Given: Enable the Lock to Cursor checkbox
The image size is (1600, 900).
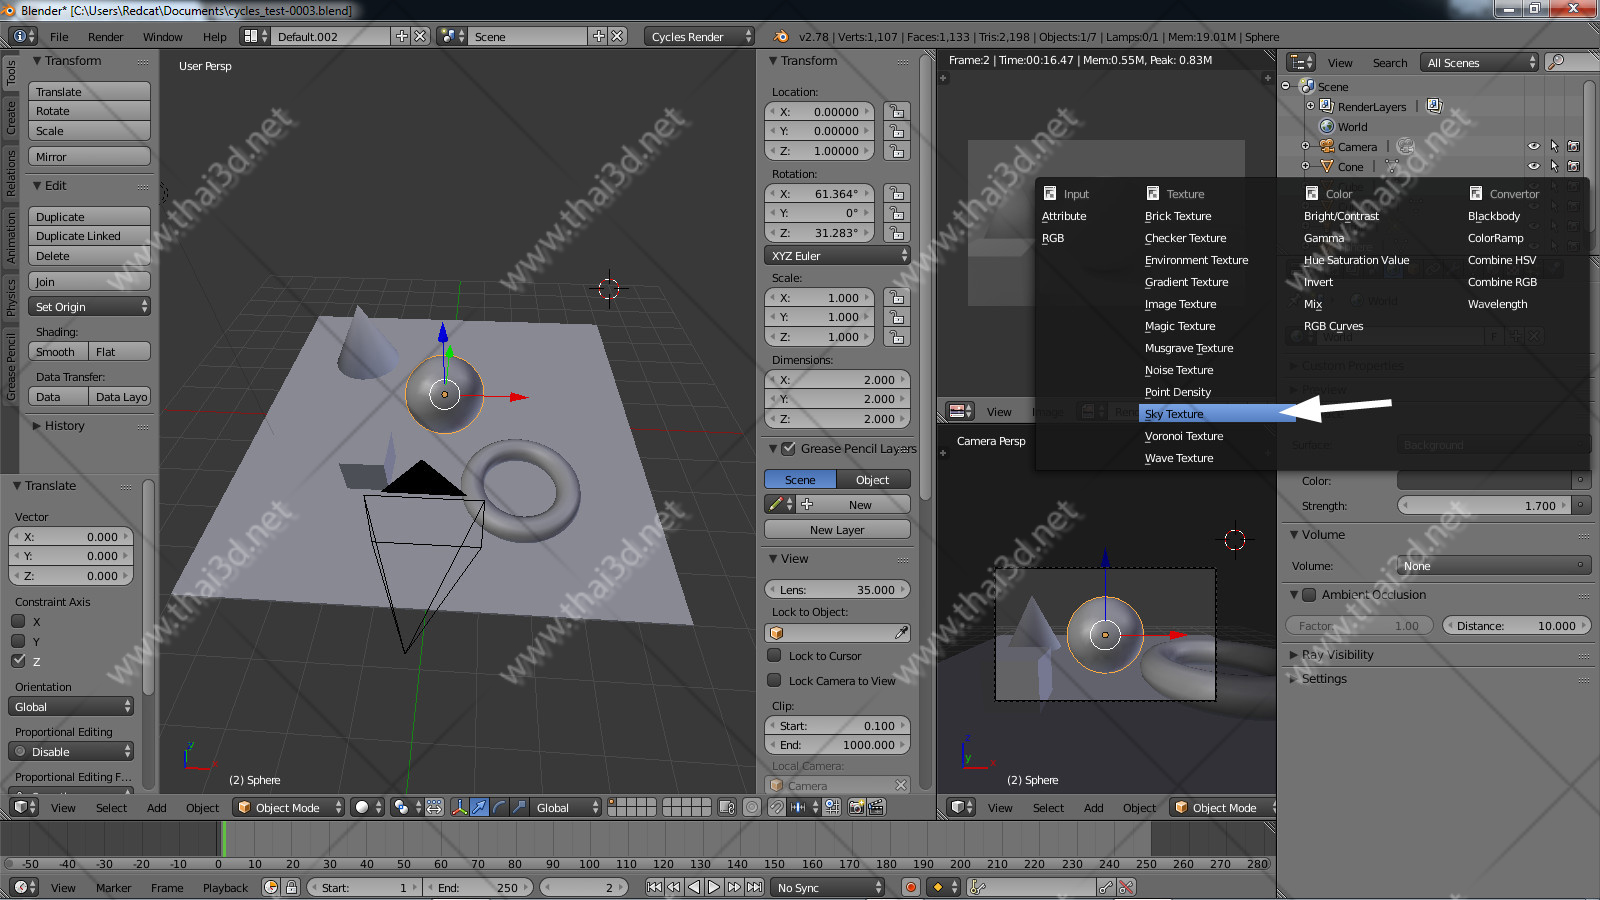Looking at the screenshot, I should (x=774, y=656).
